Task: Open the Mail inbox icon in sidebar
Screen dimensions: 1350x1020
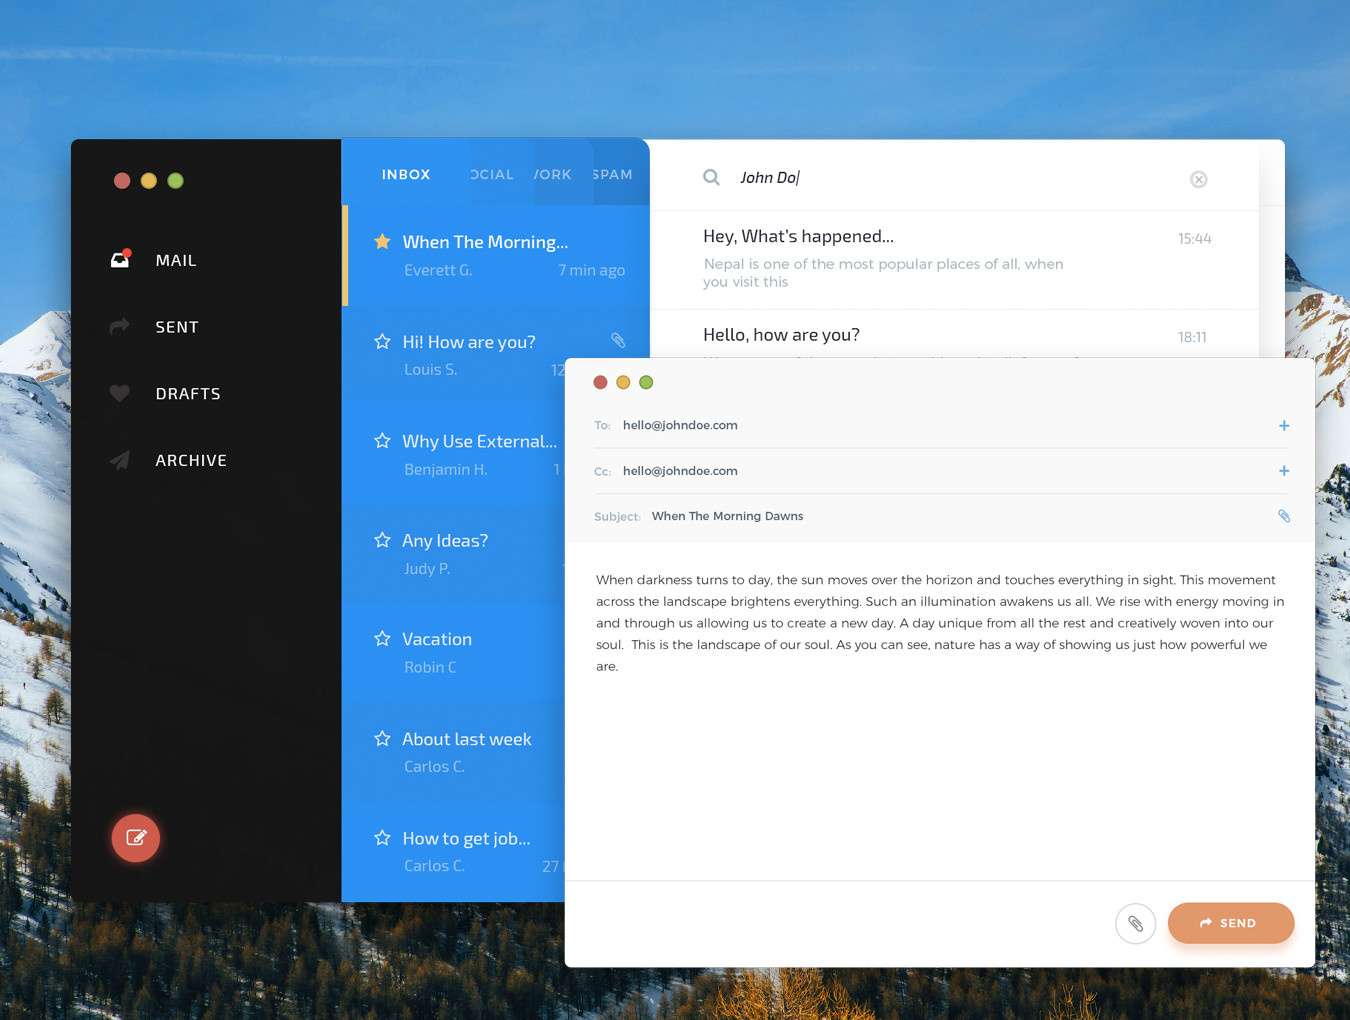Action: 120,260
